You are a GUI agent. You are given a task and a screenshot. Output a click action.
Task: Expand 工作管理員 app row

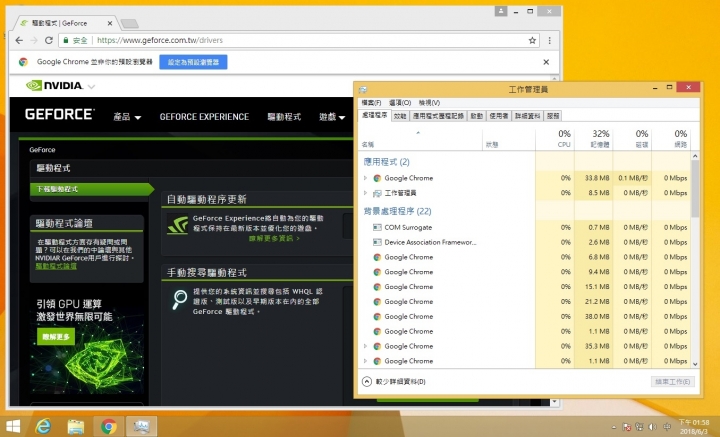366,193
